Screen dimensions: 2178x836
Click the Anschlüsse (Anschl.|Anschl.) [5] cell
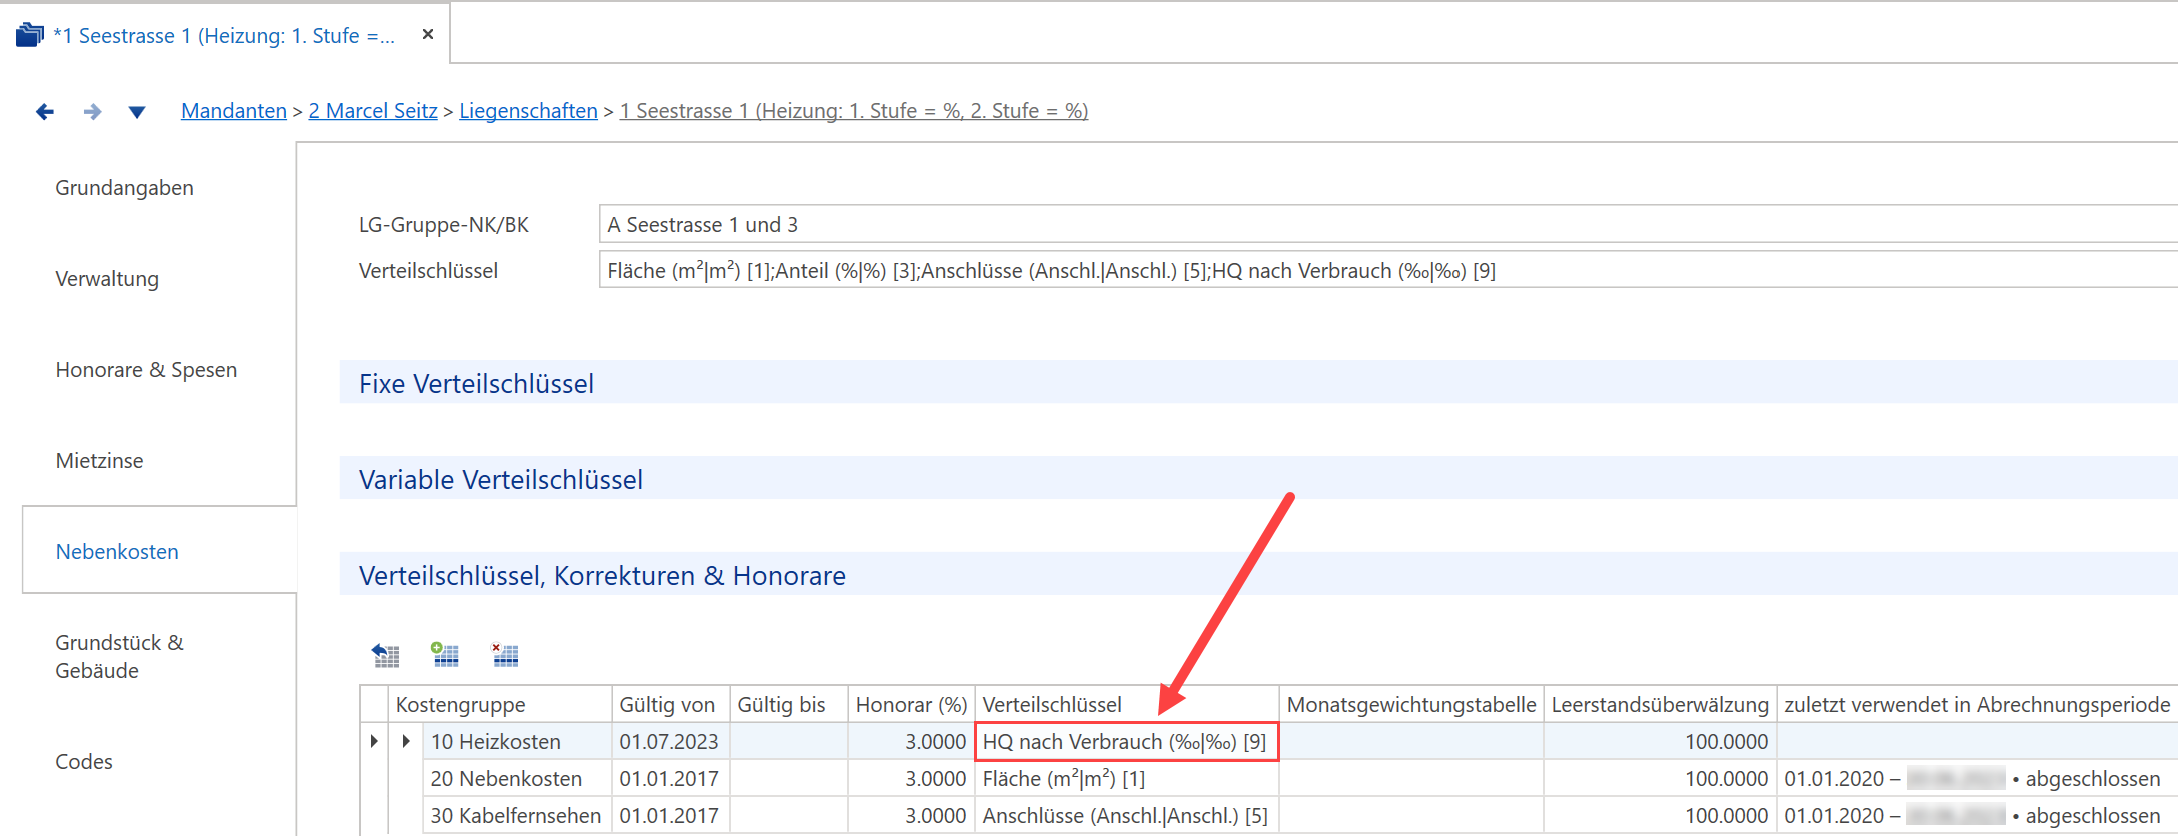(x=1126, y=815)
